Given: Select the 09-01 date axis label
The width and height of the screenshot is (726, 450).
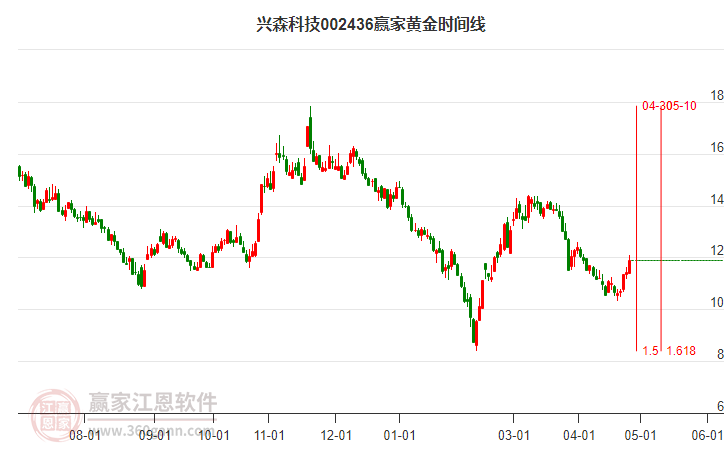Looking at the screenshot, I should (155, 435).
